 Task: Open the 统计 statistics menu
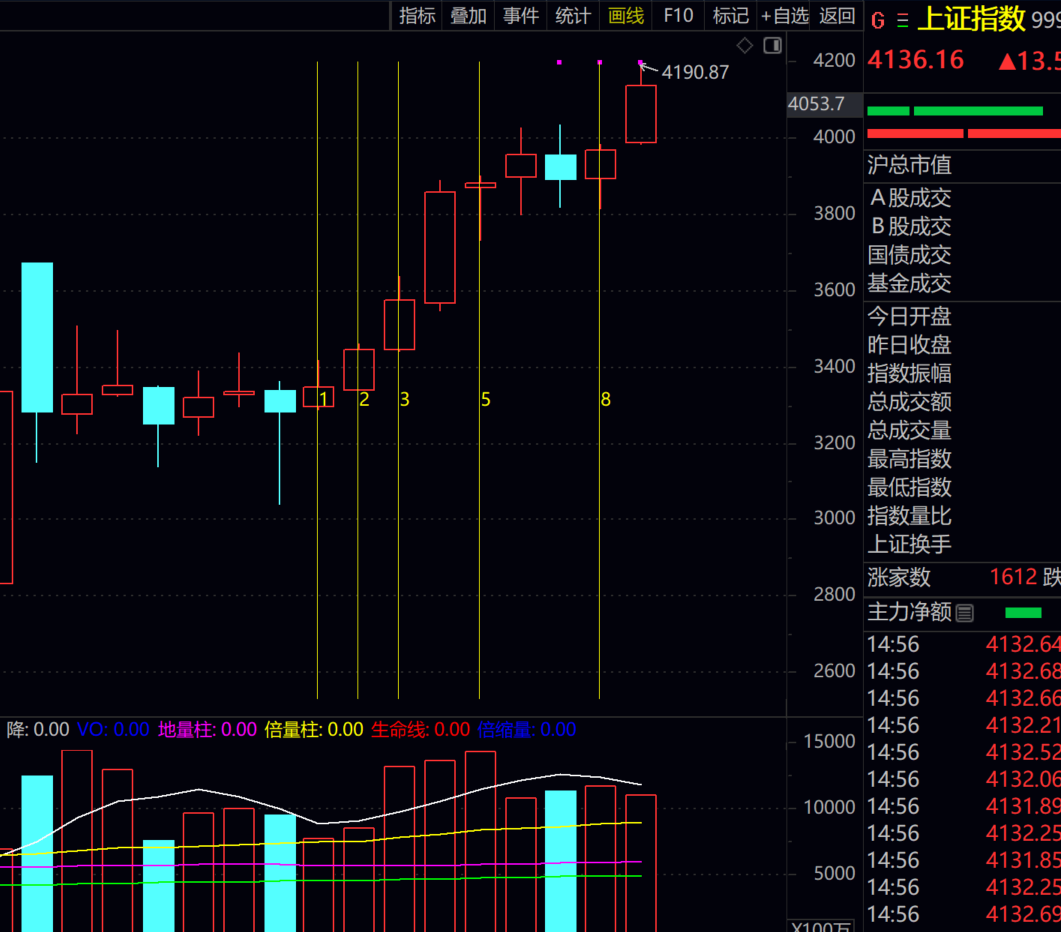pos(573,15)
